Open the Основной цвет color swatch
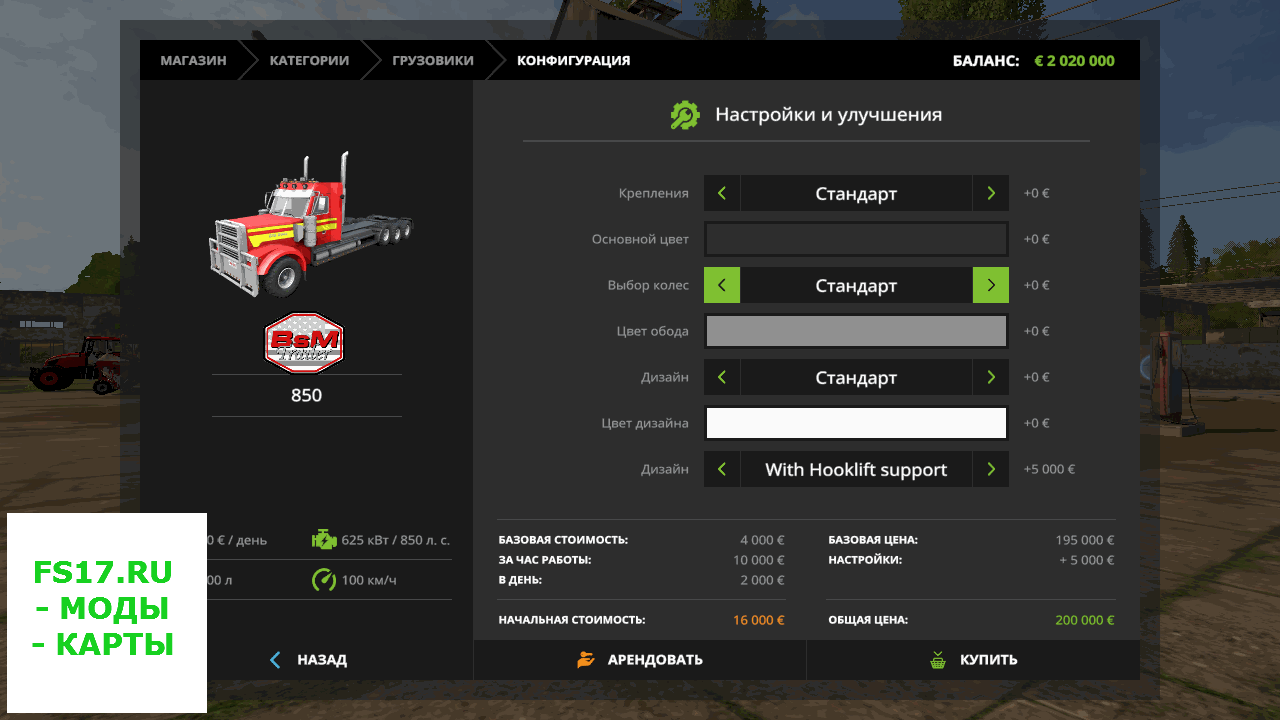 click(856, 239)
